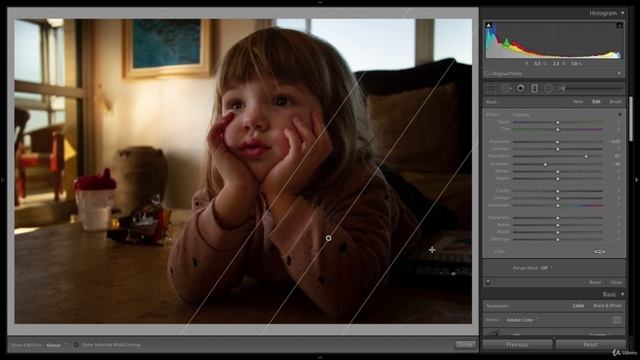Image resolution: width=640 pixels, height=360 pixels.
Task: Switch mask mode to Edit
Action: (x=596, y=102)
